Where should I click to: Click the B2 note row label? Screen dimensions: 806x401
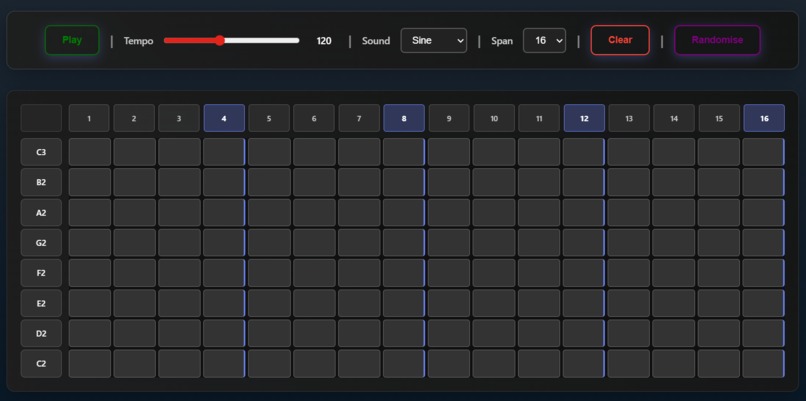click(x=41, y=182)
